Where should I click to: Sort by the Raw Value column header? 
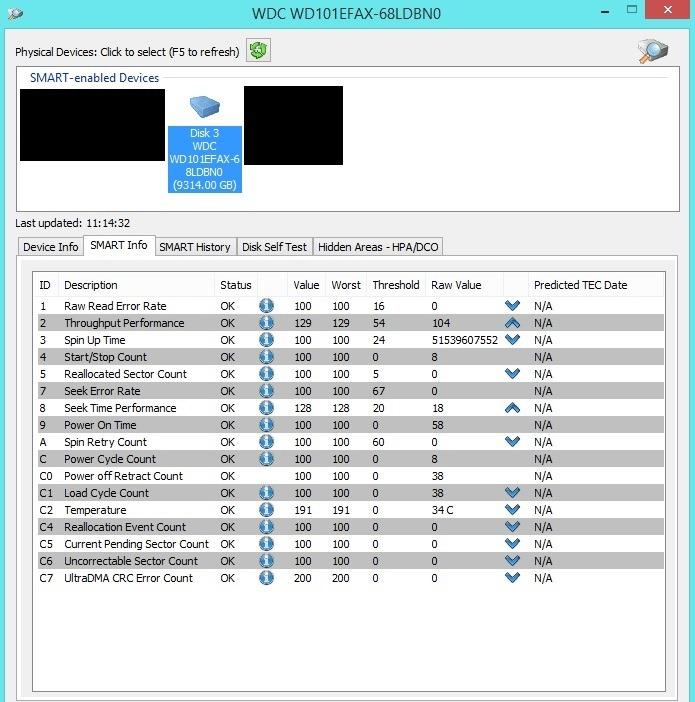[464, 285]
